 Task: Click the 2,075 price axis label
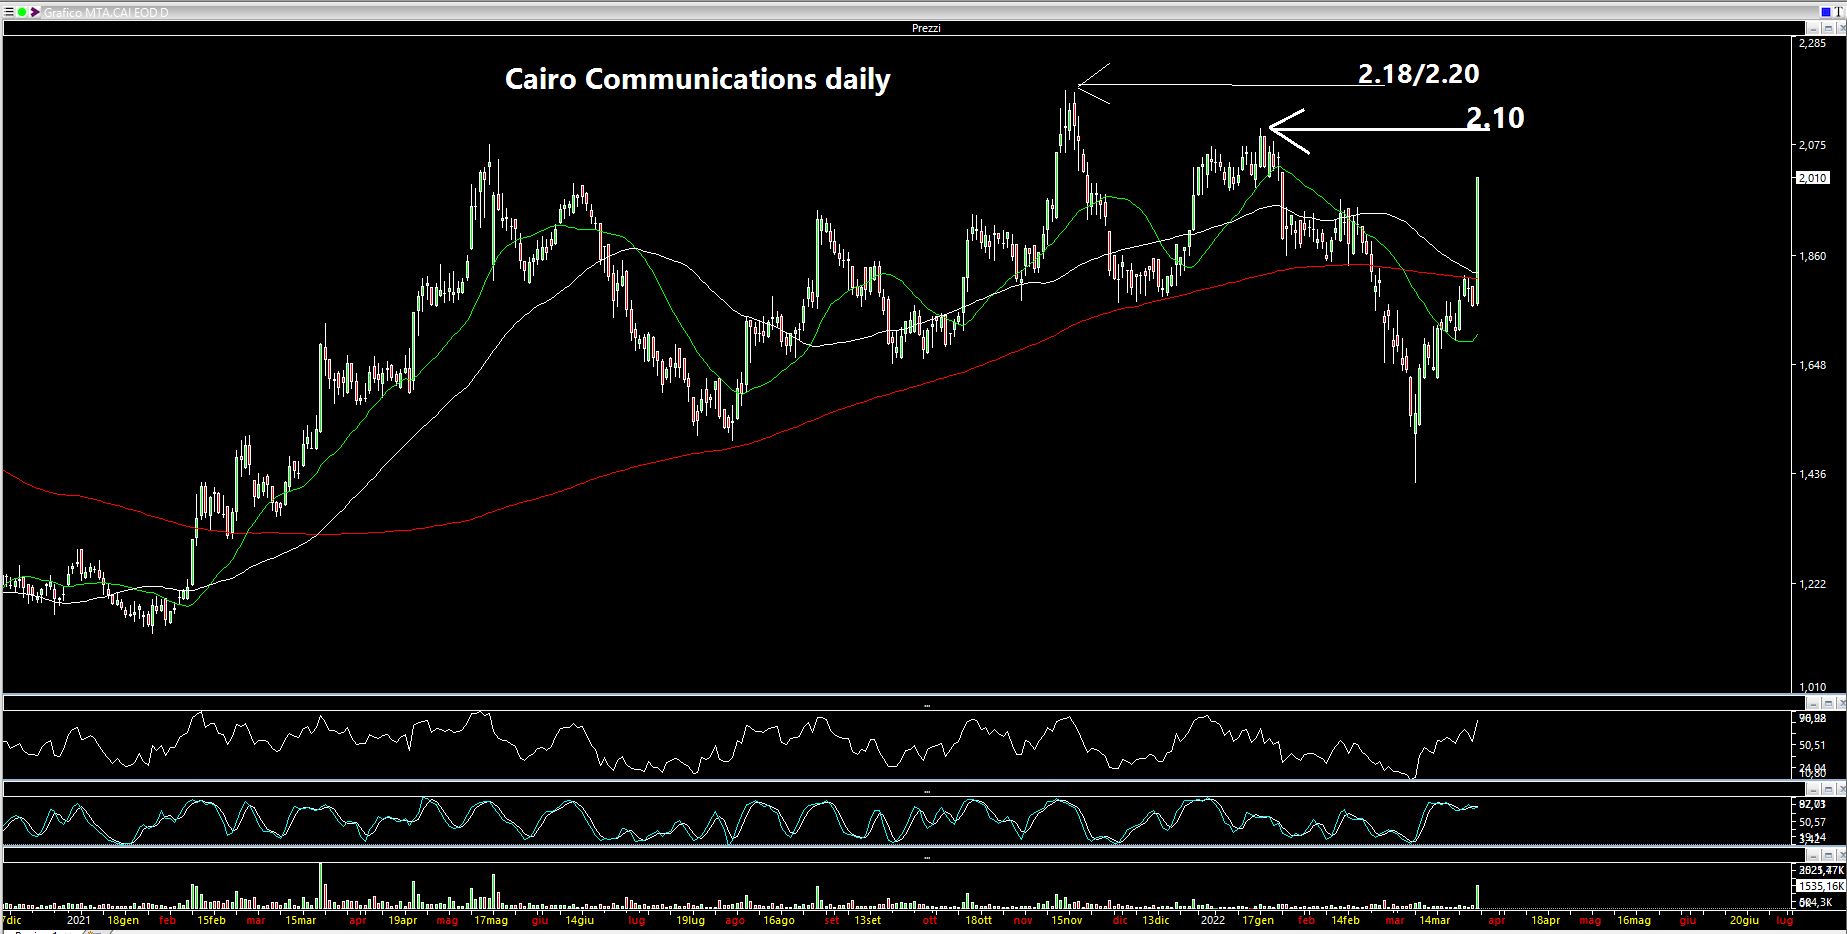1812,145
